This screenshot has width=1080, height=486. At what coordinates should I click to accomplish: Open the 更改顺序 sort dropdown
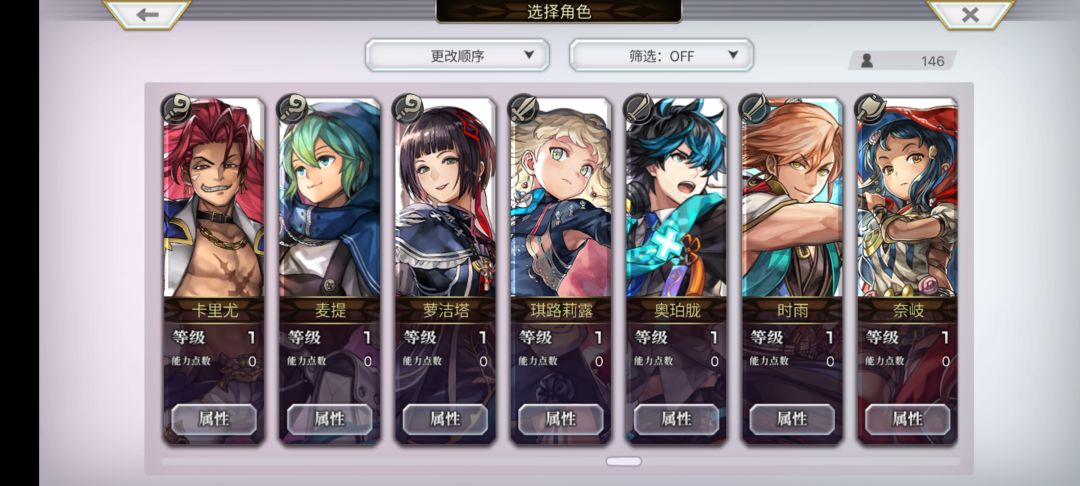pyautogui.click(x=457, y=55)
